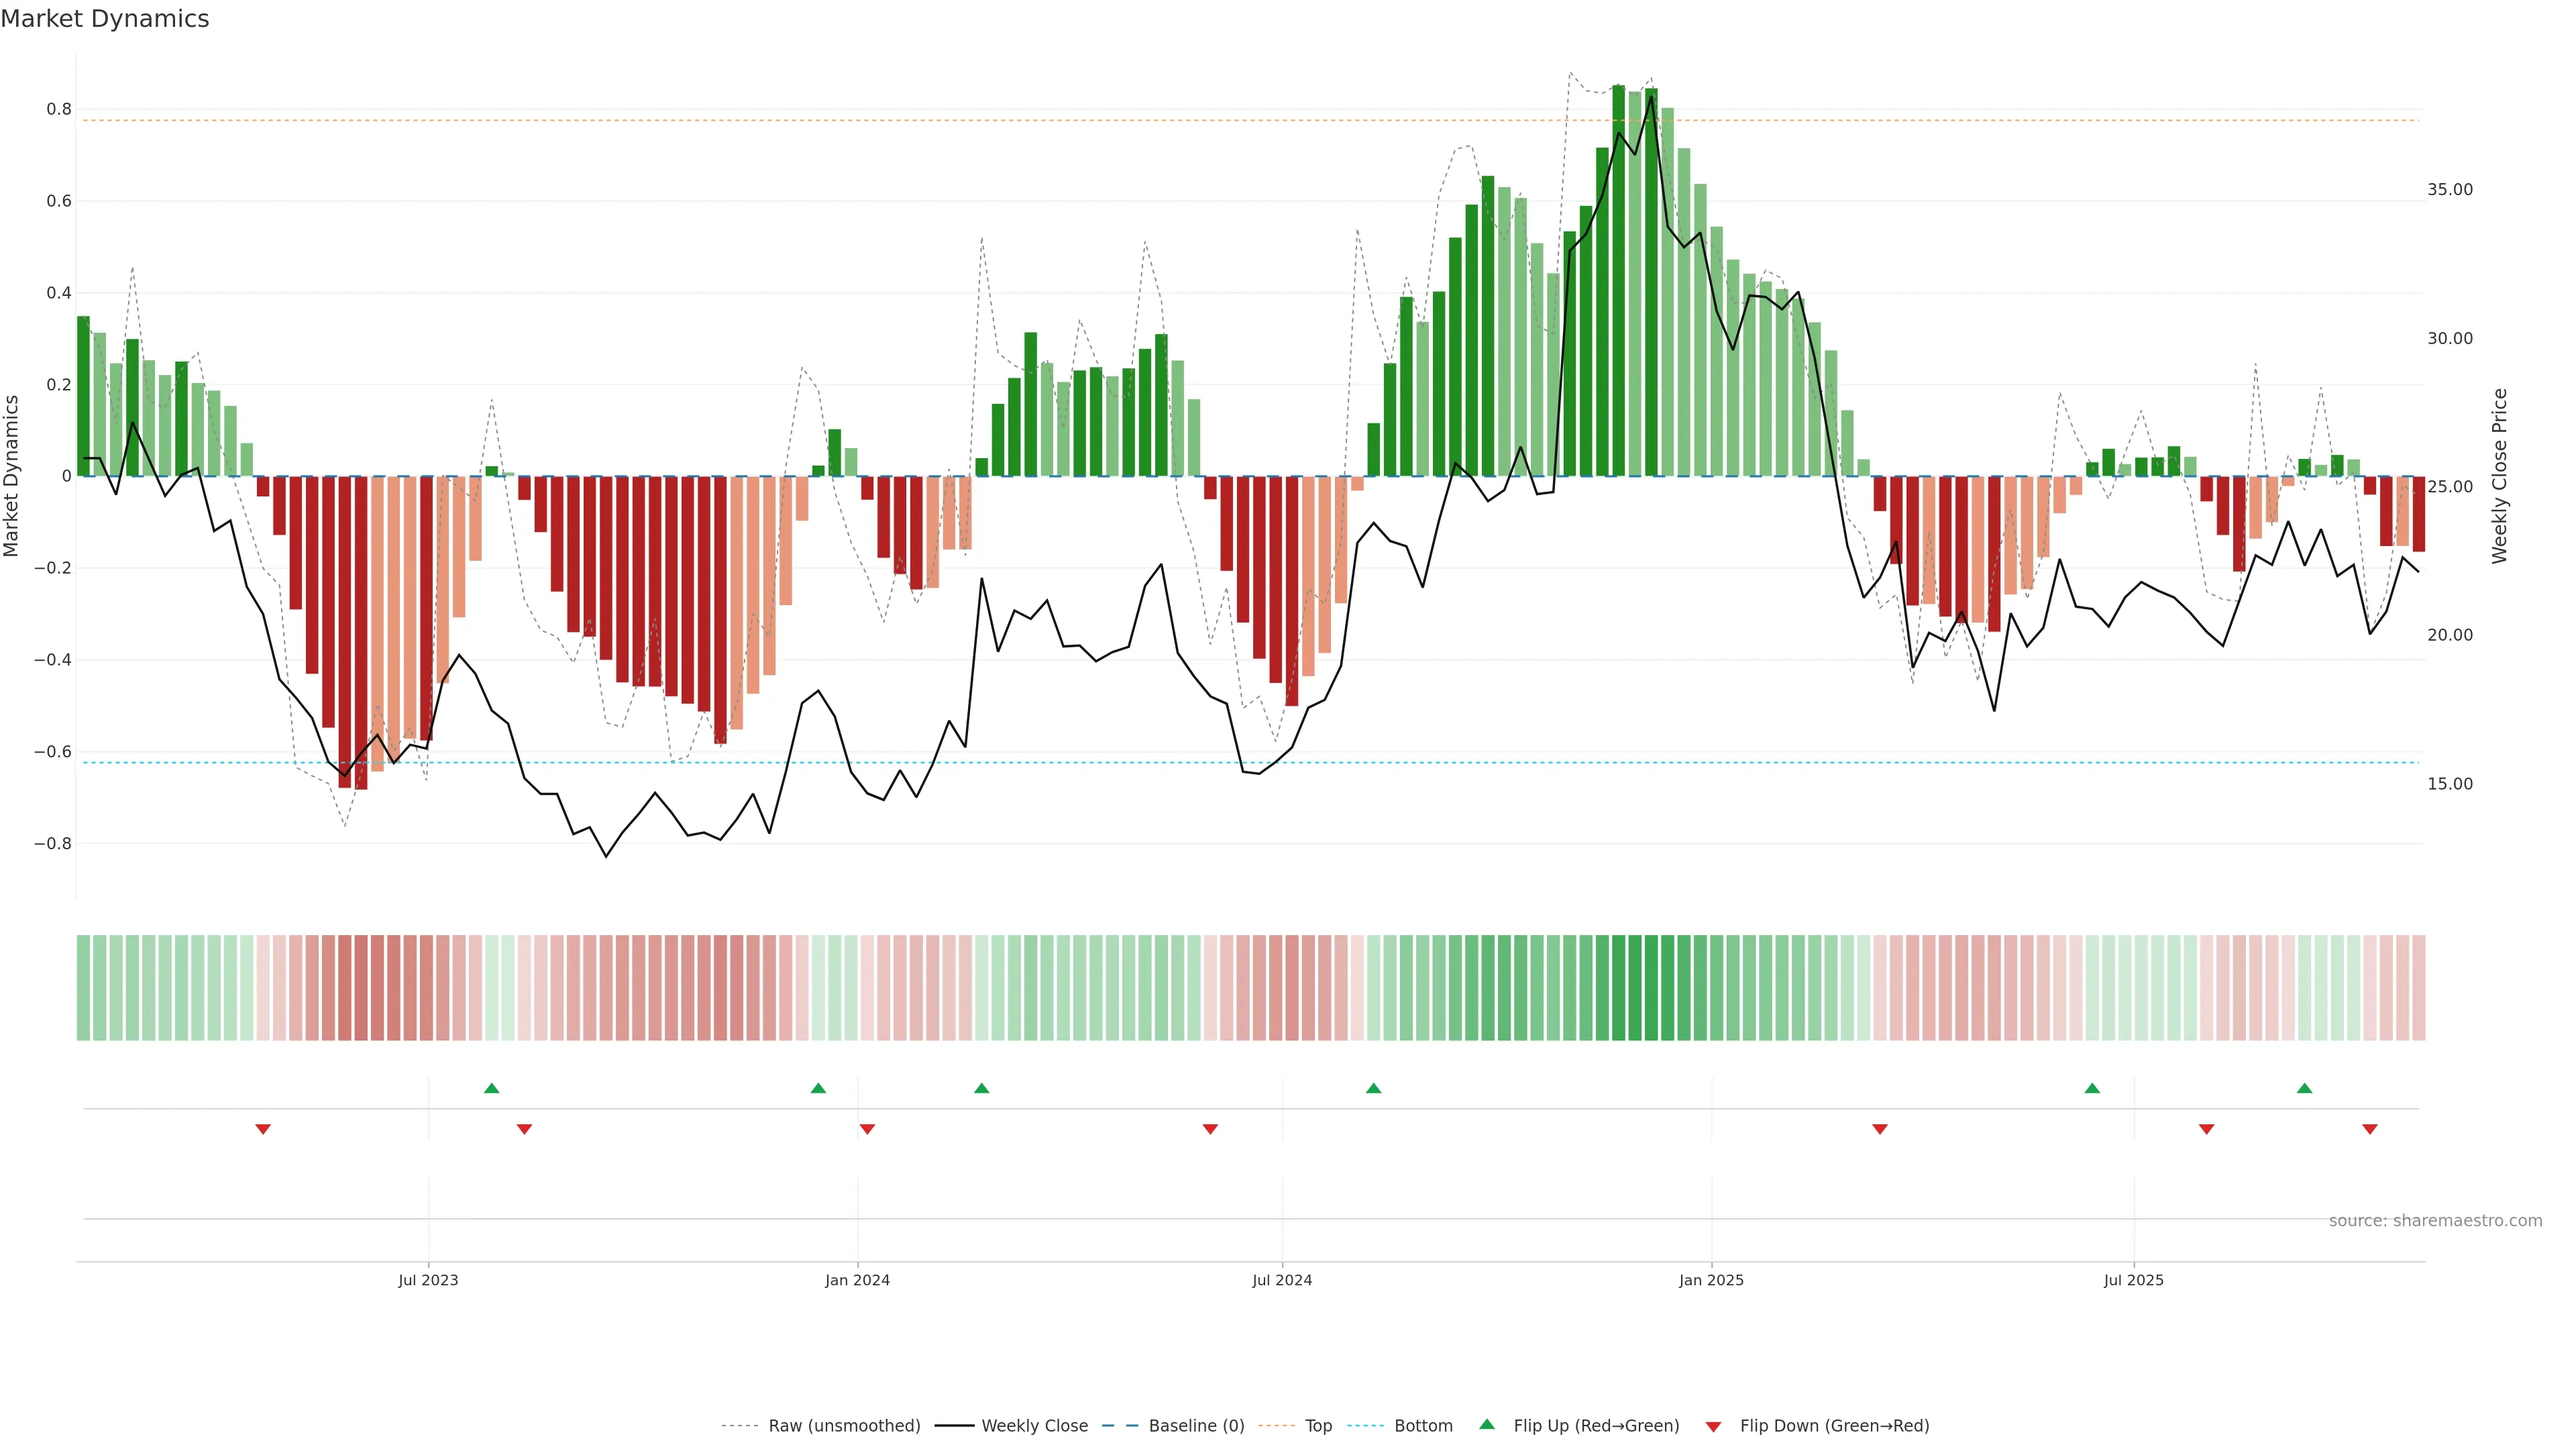This screenshot has height=1449, width=2576.
Task: Click the first green flip-up marker
Action: [x=491, y=1088]
